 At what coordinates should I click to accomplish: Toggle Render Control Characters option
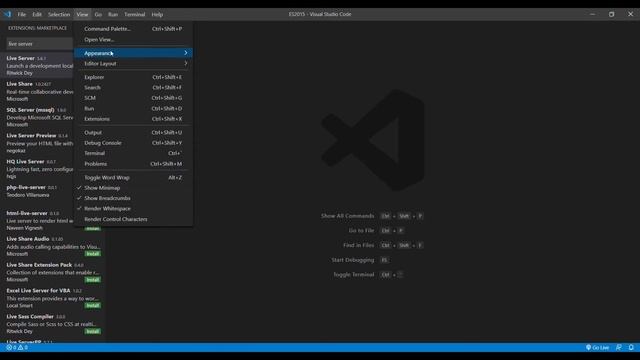click(133, 219)
